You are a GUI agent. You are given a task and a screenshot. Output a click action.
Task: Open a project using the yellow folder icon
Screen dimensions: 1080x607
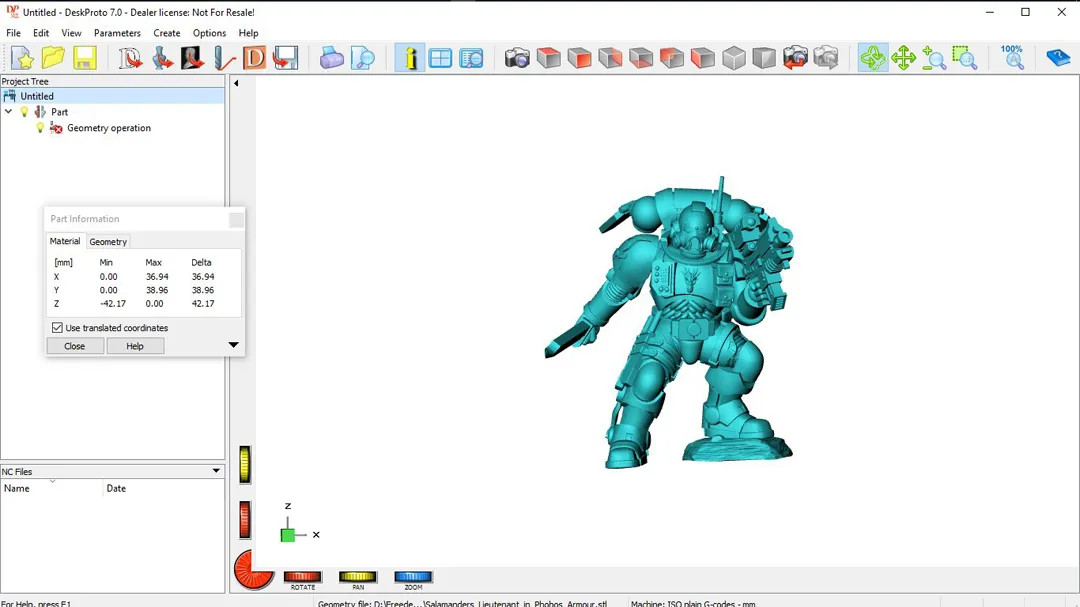pyautogui.click(x=53, y=58)
